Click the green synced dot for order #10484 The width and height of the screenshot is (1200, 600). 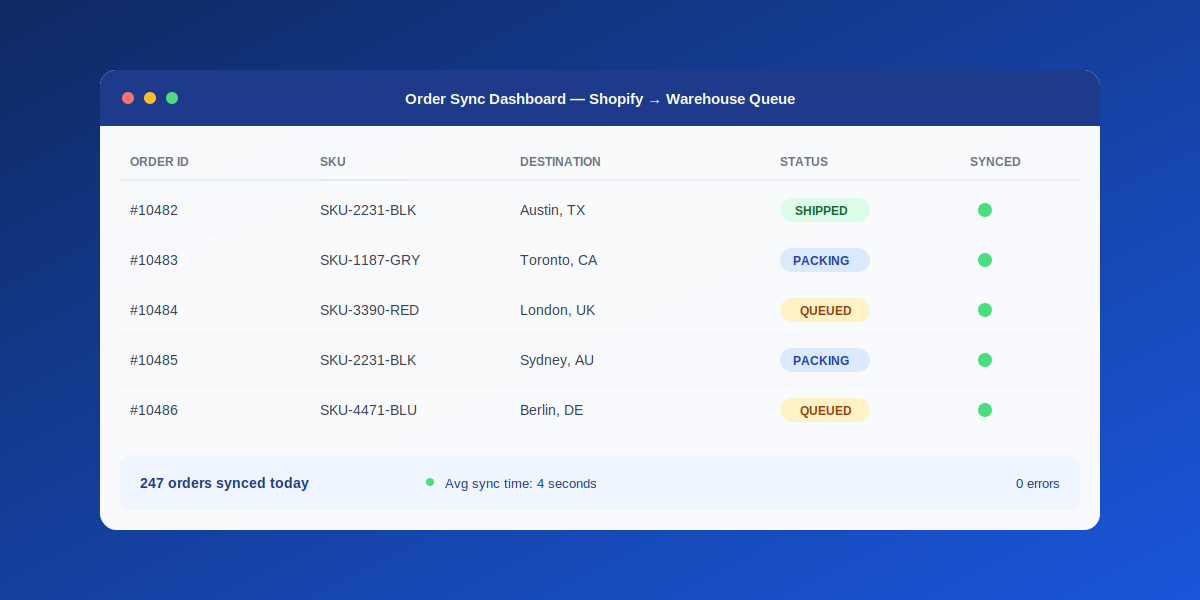[985, 310]
